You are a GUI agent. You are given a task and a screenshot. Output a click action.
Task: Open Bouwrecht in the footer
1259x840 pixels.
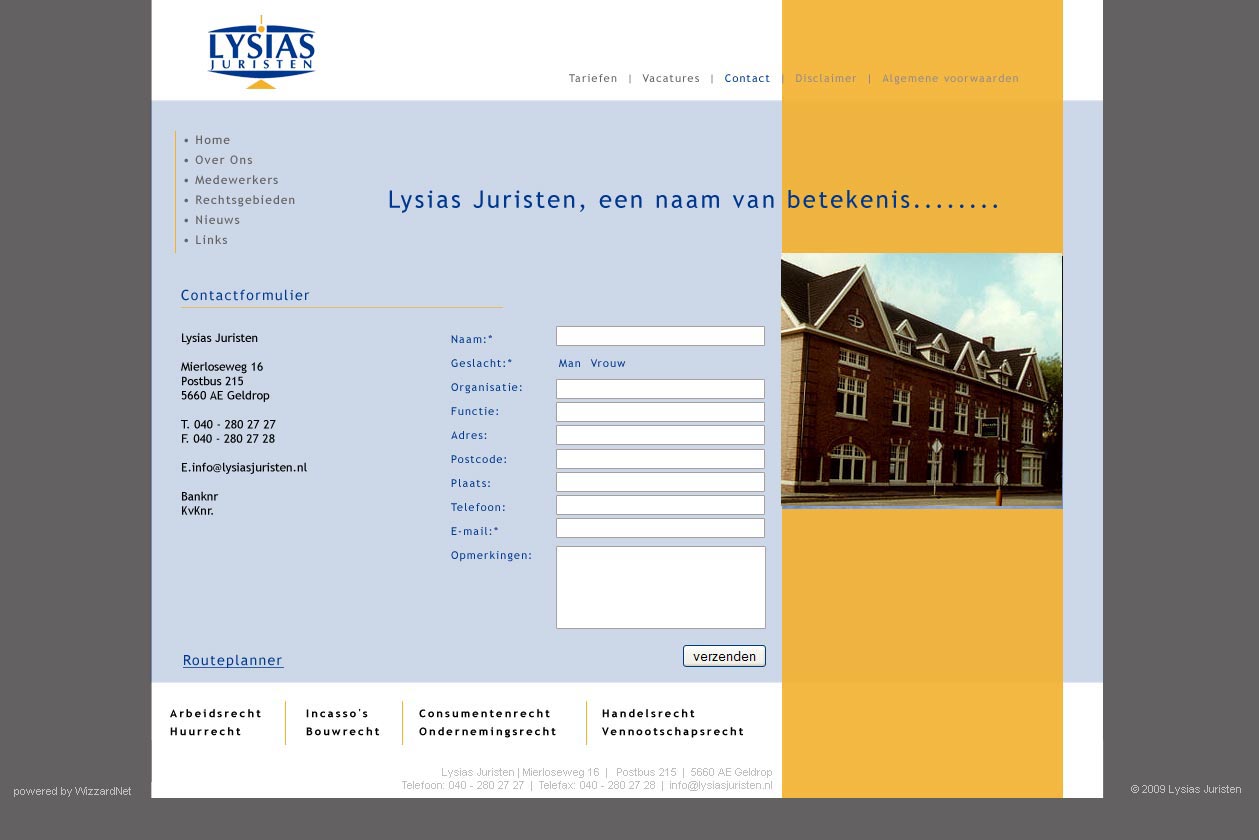[x=343, y=731]
